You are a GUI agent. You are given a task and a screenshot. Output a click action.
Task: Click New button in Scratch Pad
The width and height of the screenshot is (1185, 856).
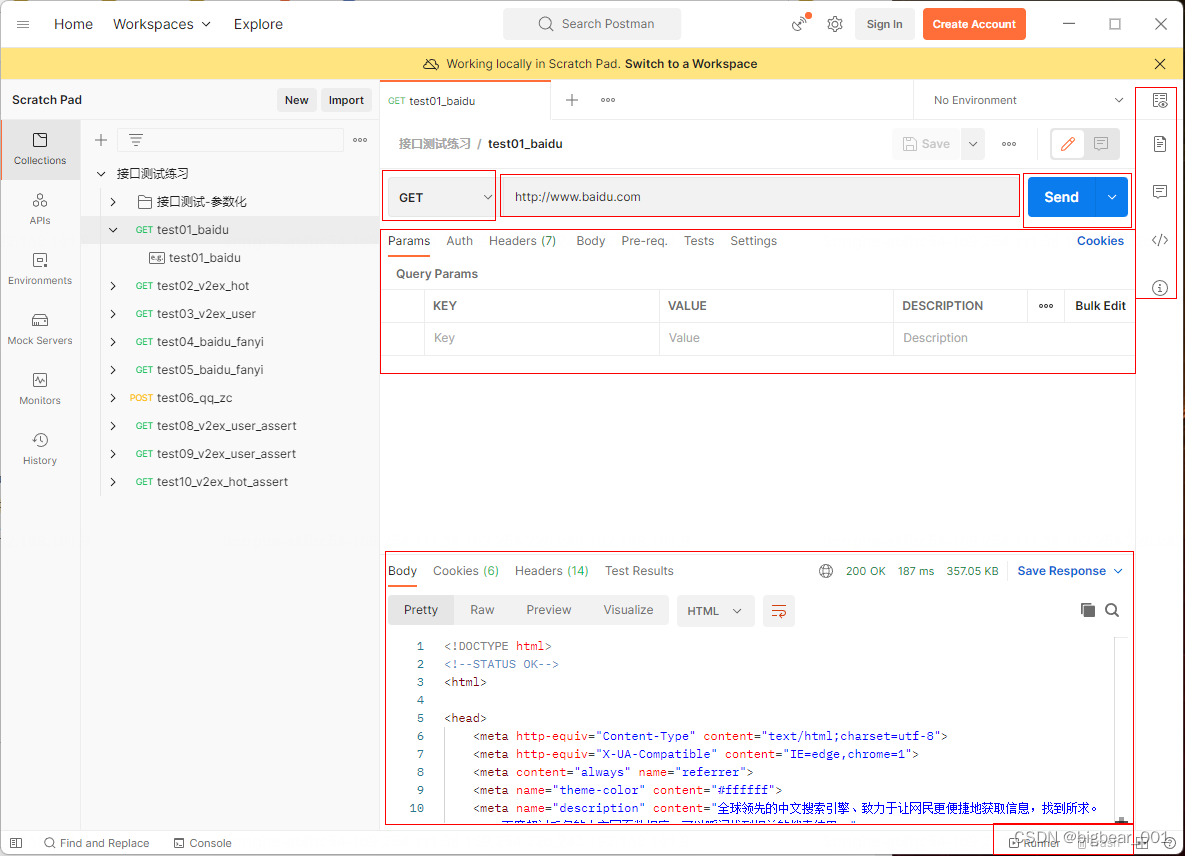coord(296,100)
